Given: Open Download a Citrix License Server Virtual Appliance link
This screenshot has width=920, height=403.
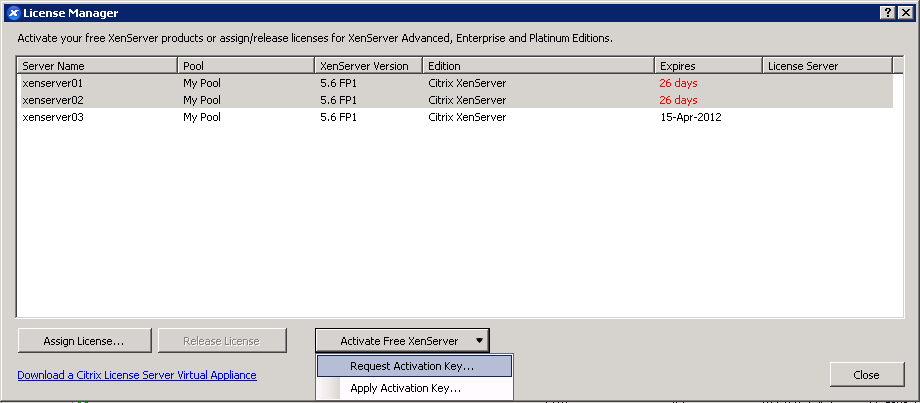Looking at the screenshot, I should [137, 375].
